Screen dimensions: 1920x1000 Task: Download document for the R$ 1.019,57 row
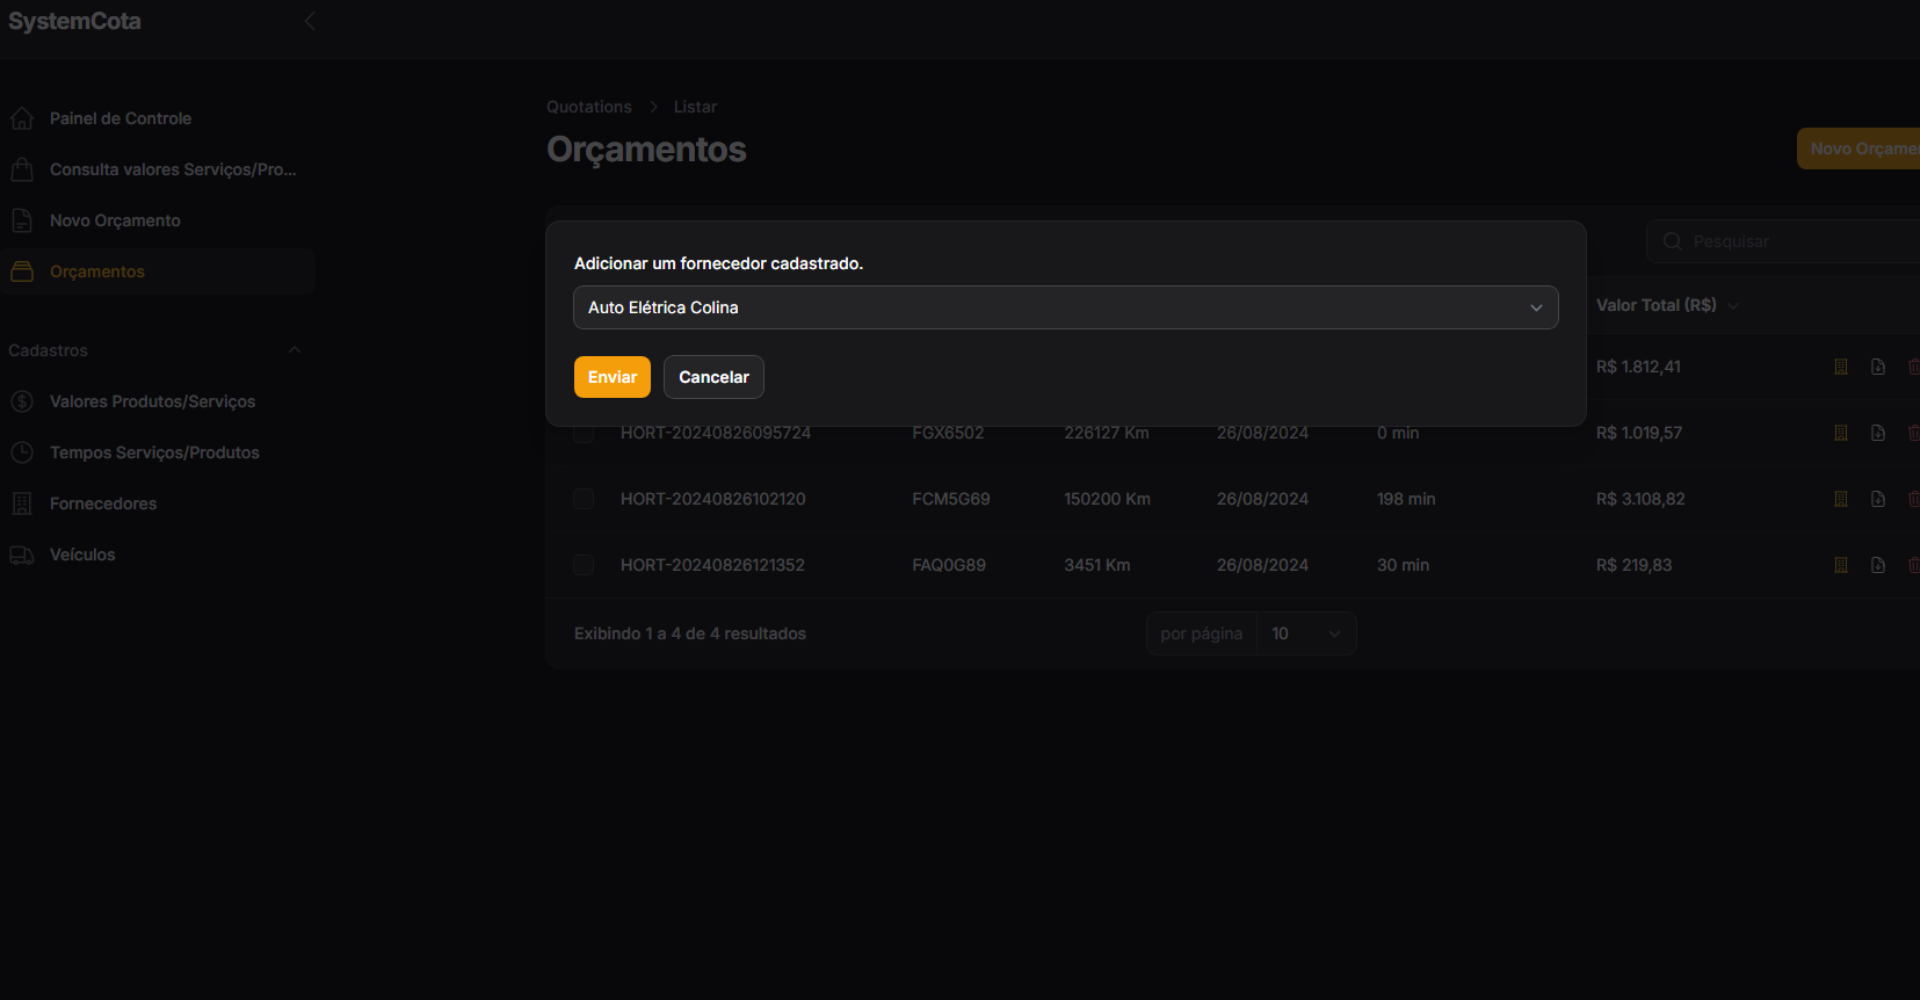pyautogui.click(x=1878, y=433)
